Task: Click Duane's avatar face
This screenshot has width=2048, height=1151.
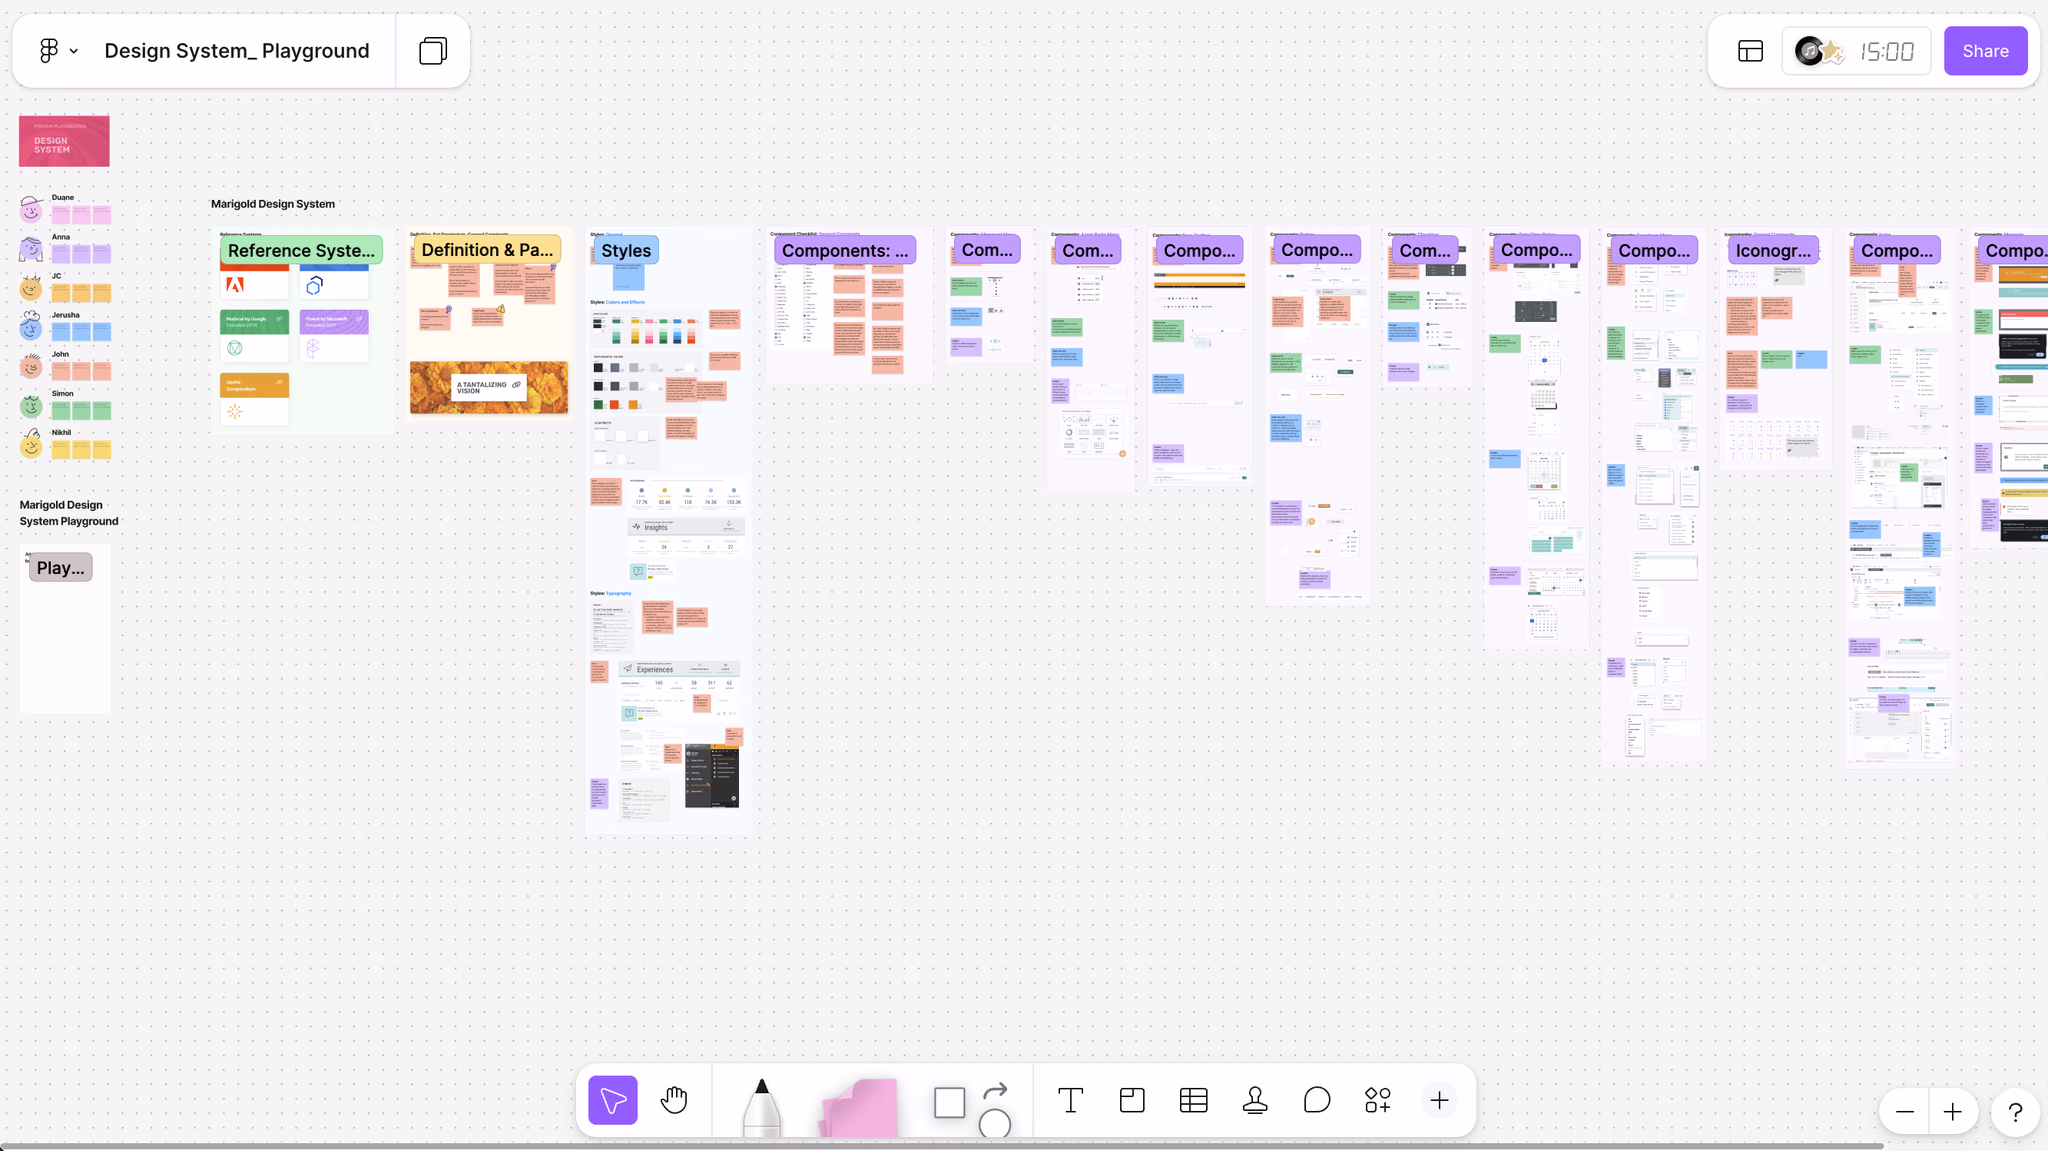Action: pos(32,209)
